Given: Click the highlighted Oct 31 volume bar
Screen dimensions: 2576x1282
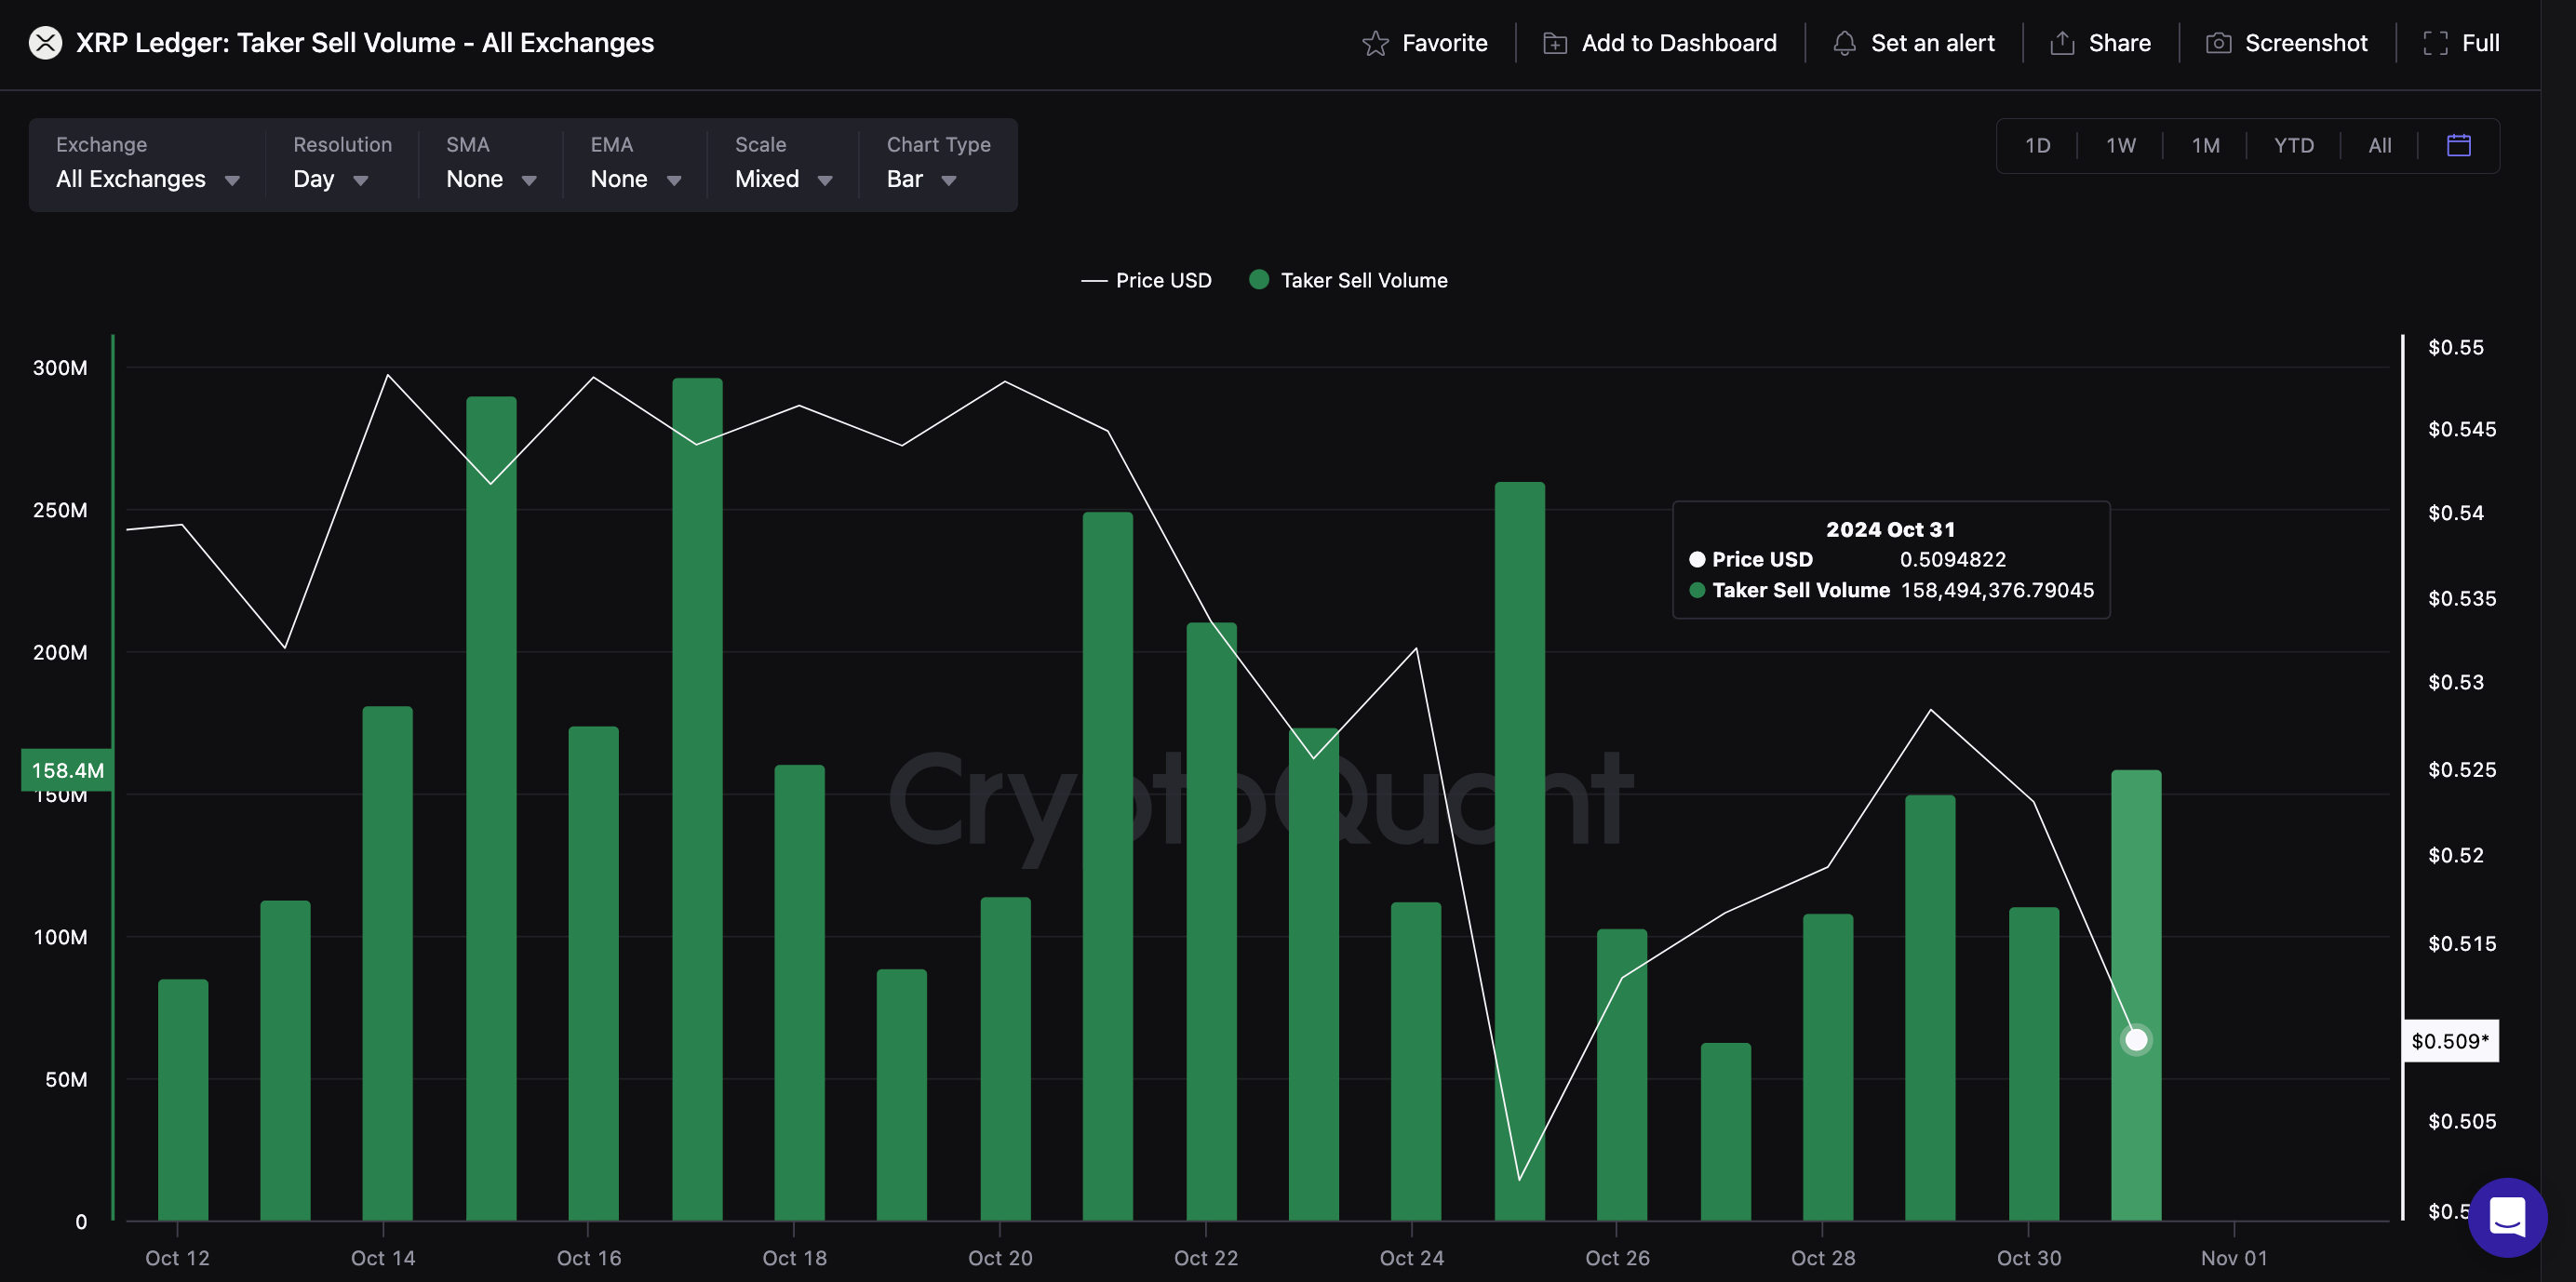Looking at the screenshot, I should coord(2136,995).
